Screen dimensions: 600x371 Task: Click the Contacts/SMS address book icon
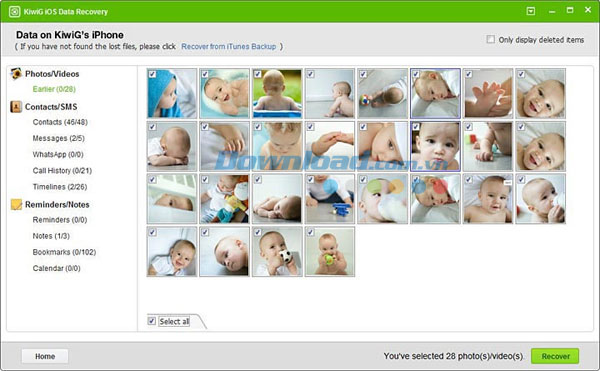click(x=16, y=107)
